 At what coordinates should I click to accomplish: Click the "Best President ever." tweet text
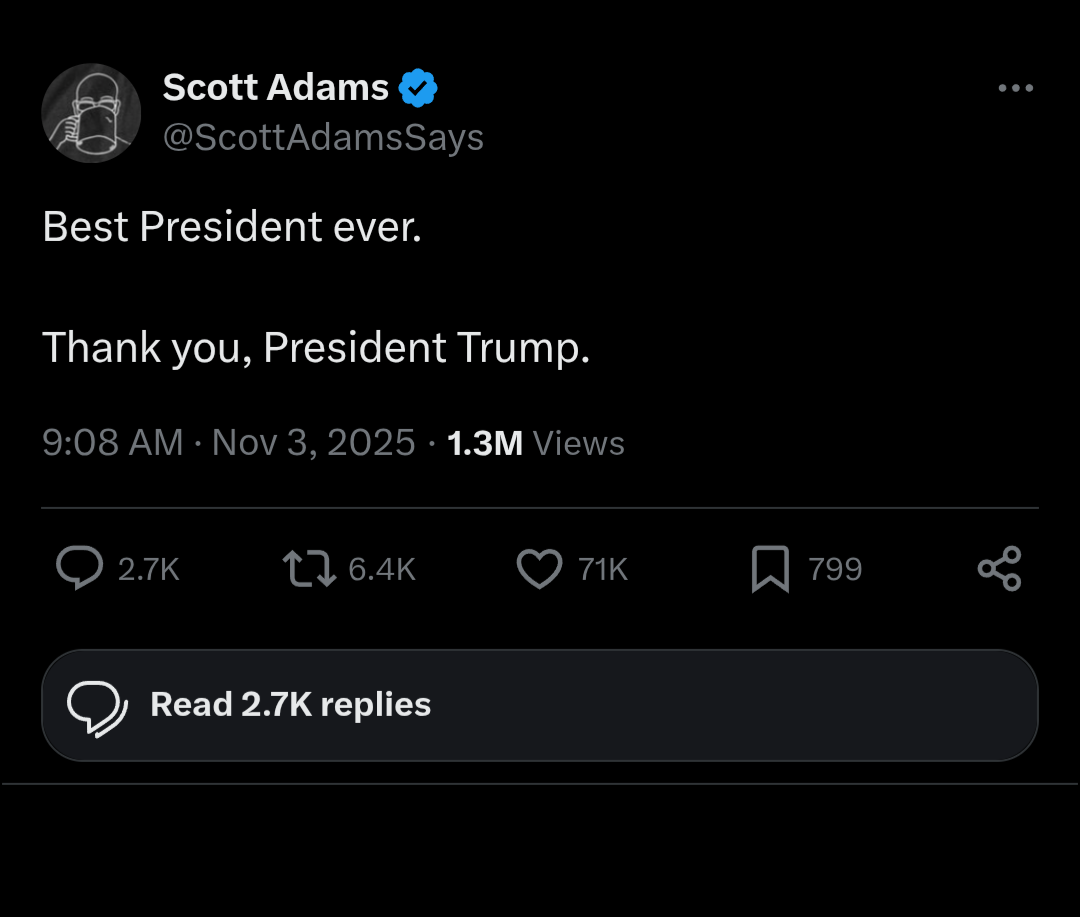232,227
